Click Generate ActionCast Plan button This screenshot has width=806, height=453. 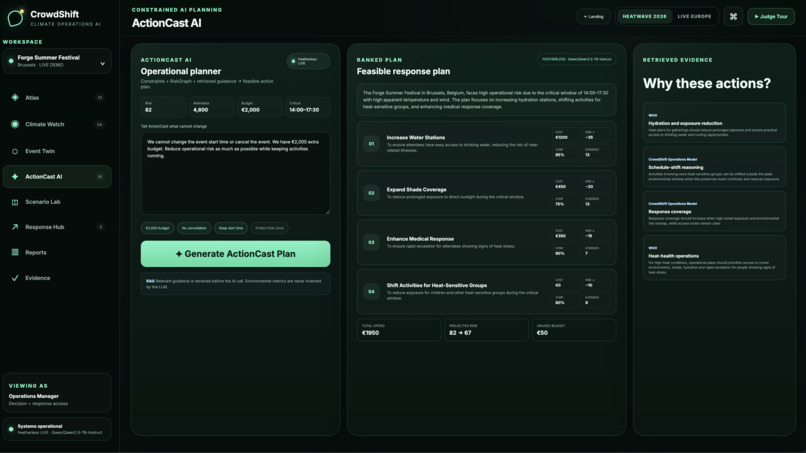click(x=235, y=253)
